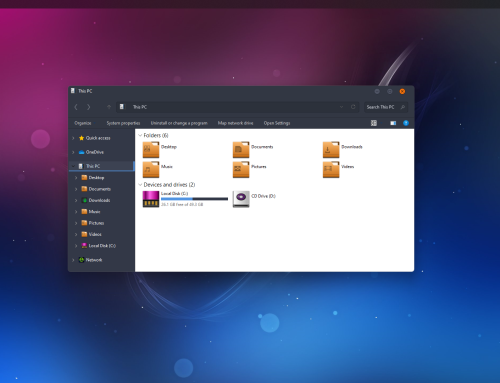The width and height of the screenshot is (500, 383).
Task: Click the Forward navigation arrow
Action: point(88,107)
